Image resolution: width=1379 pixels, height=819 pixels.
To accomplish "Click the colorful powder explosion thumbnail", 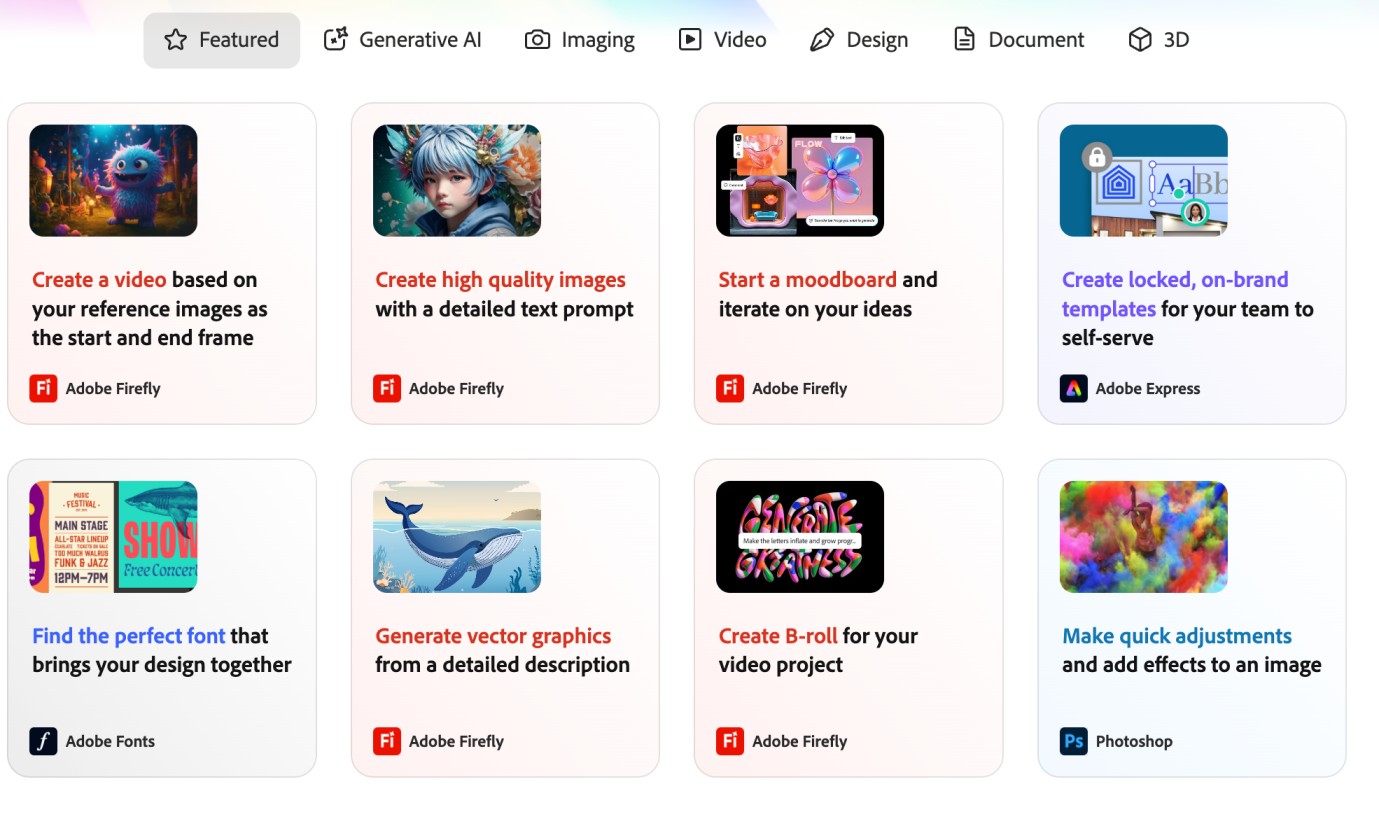I will (1143, 536).
